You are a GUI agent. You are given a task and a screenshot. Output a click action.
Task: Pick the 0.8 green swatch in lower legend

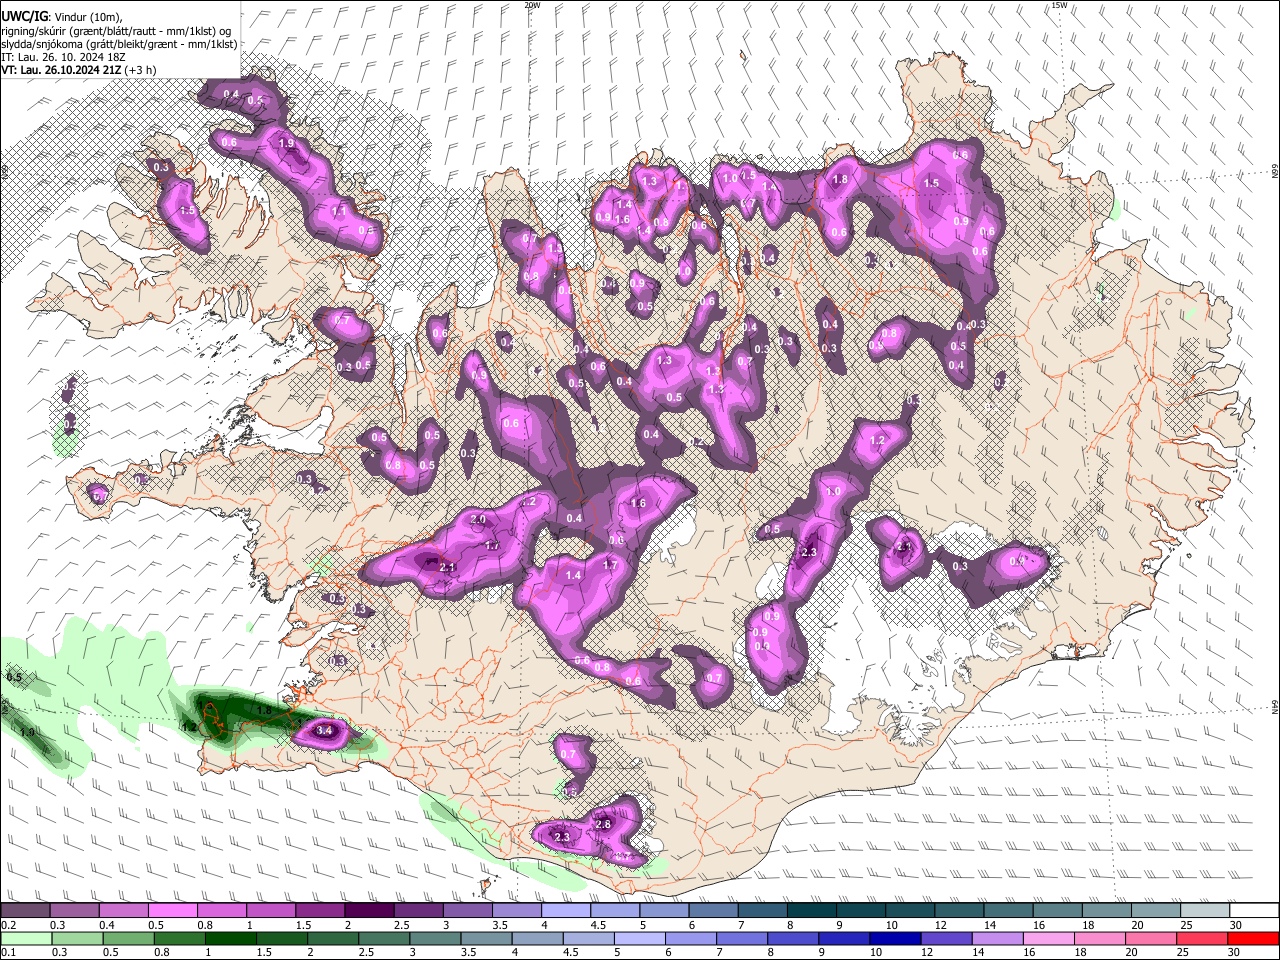pyautogui.click(x=179, y=938)
